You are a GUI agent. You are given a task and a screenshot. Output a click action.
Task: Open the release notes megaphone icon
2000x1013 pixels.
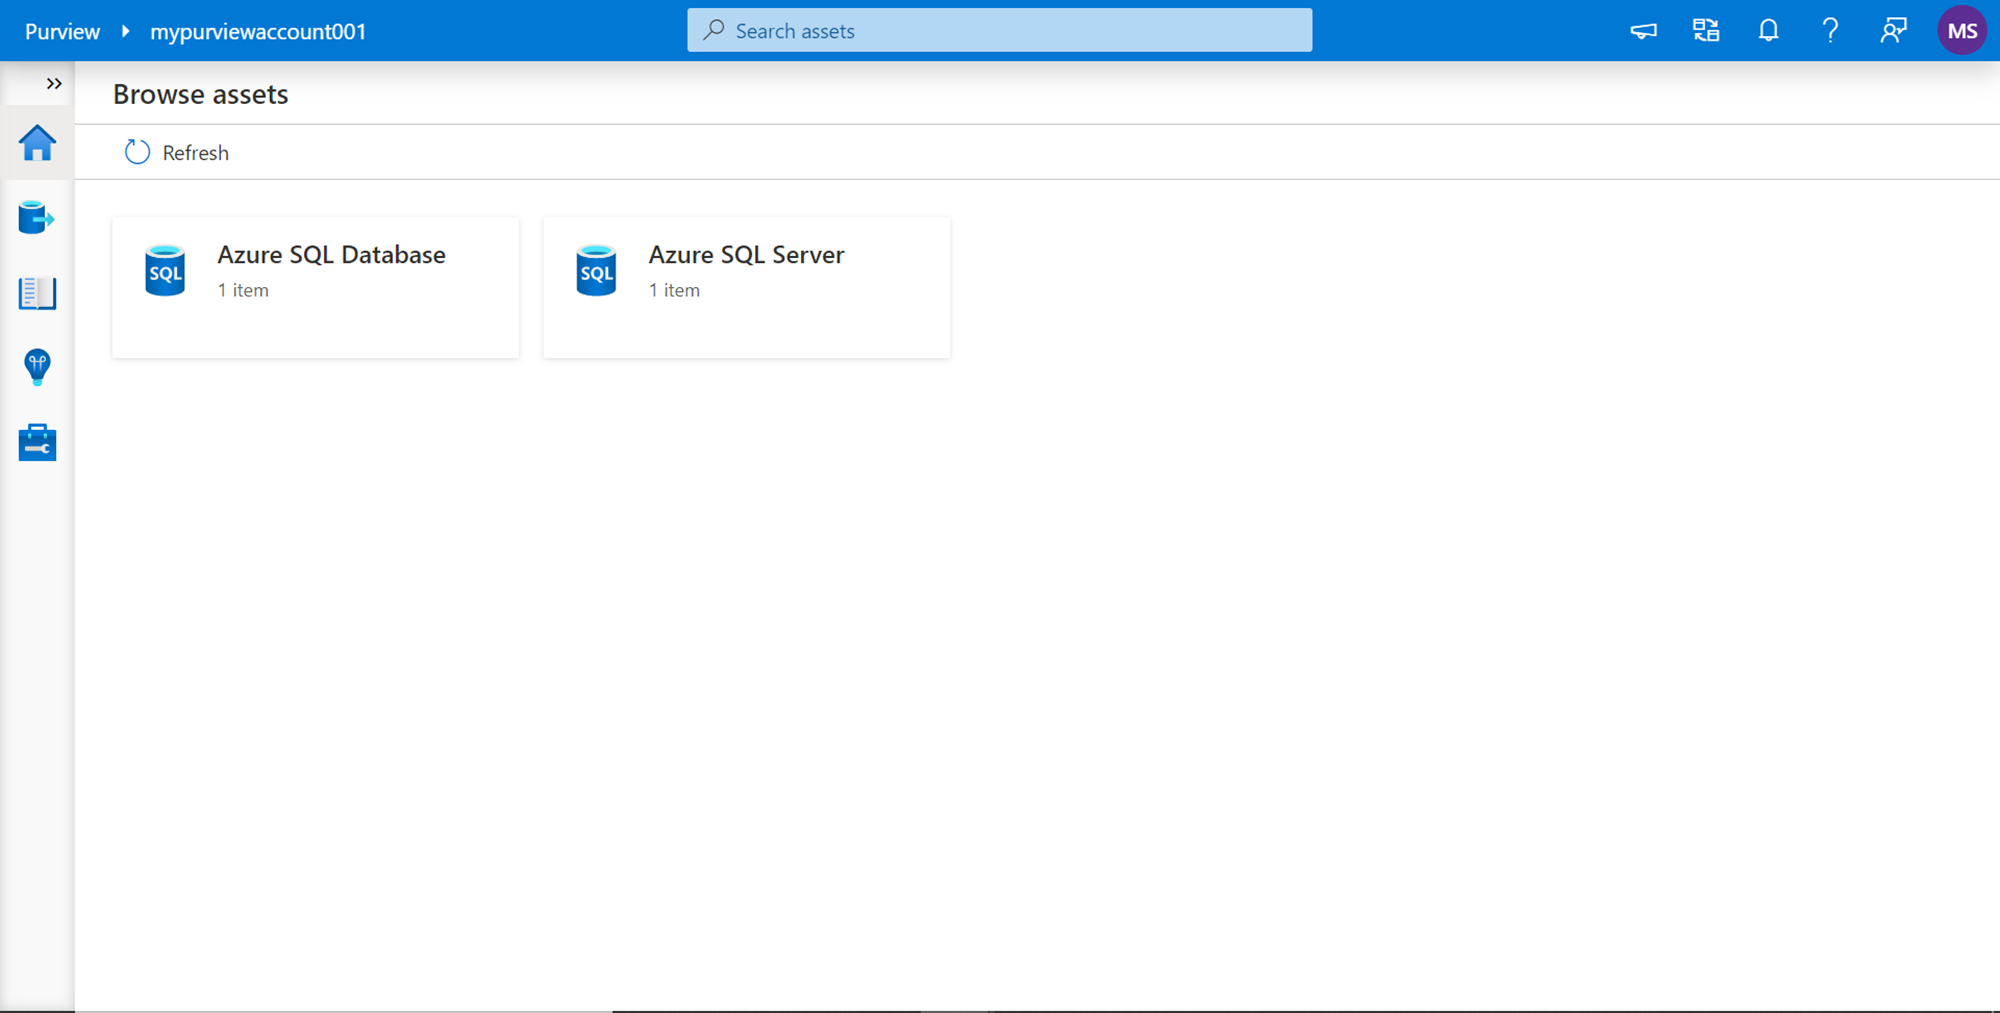(x=1643, y=31)
